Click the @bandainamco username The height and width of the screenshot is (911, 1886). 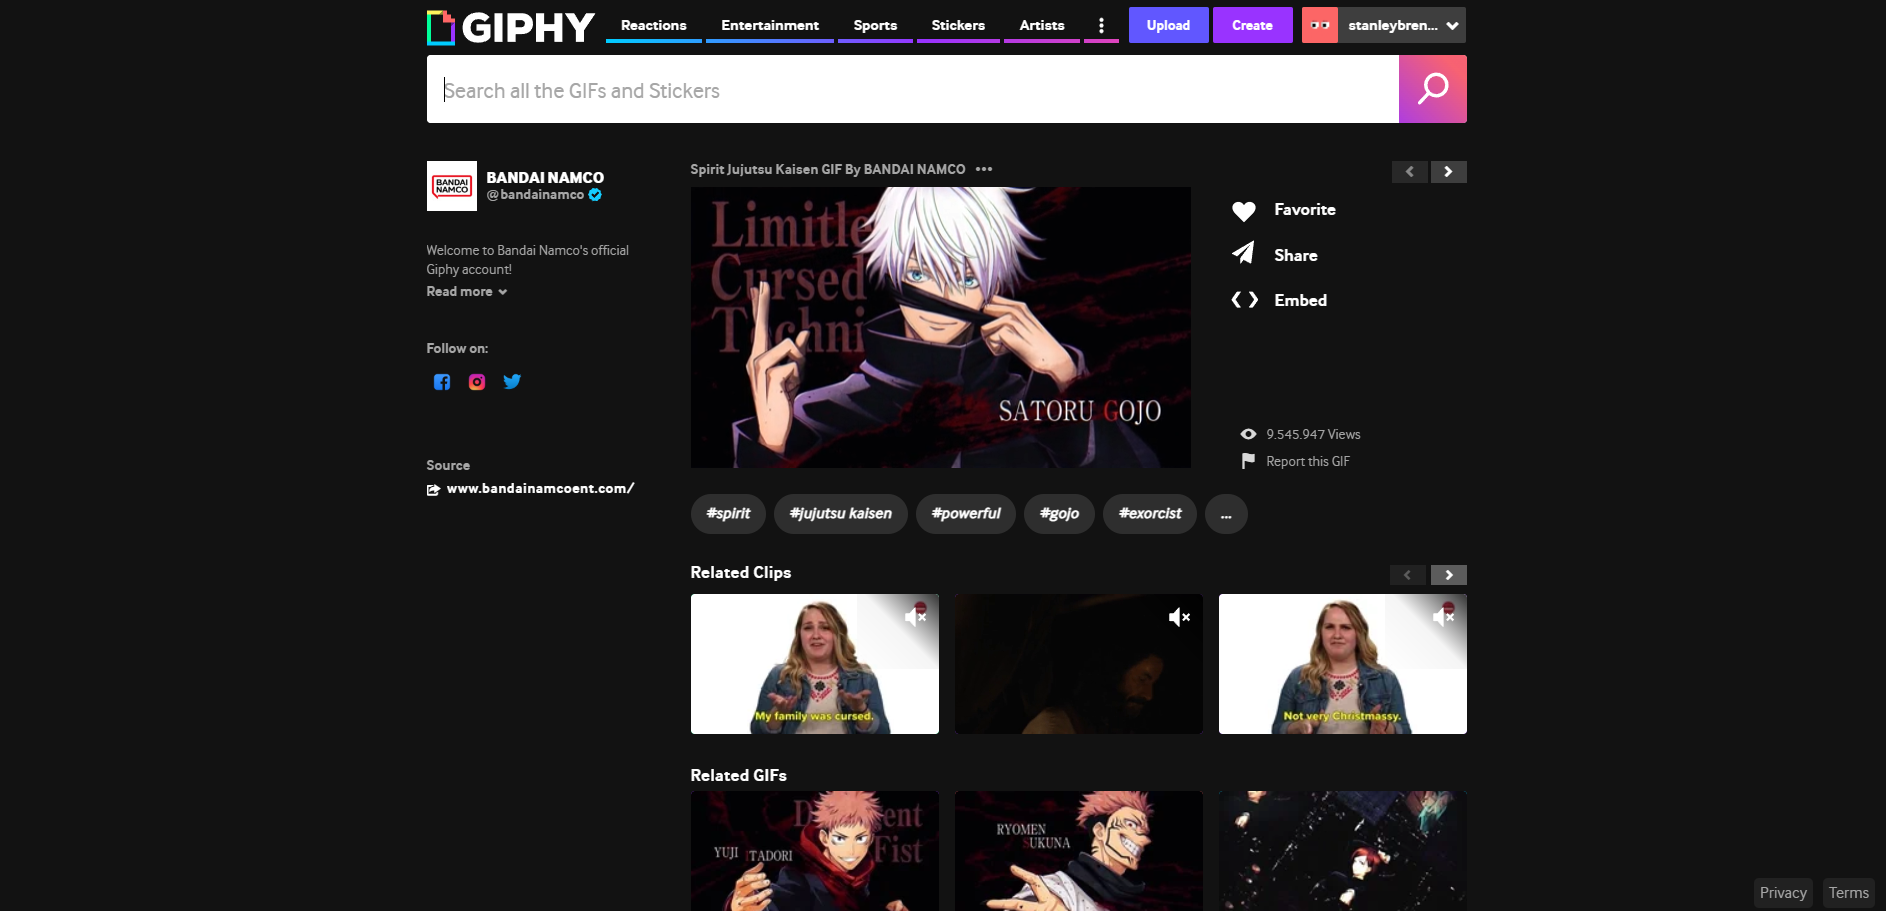(x=535, y=195)
